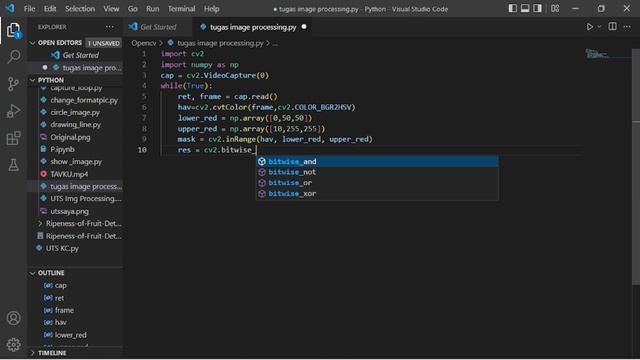Select bitwise_not suggestion
Viewport: 640px width, 360px height.
click(x=377, y=172)
